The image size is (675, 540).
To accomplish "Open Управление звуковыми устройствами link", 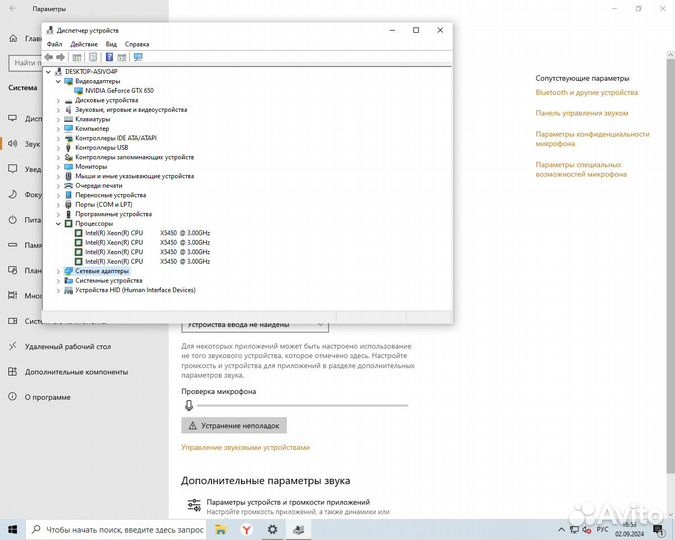I will [x=245, y=447].
